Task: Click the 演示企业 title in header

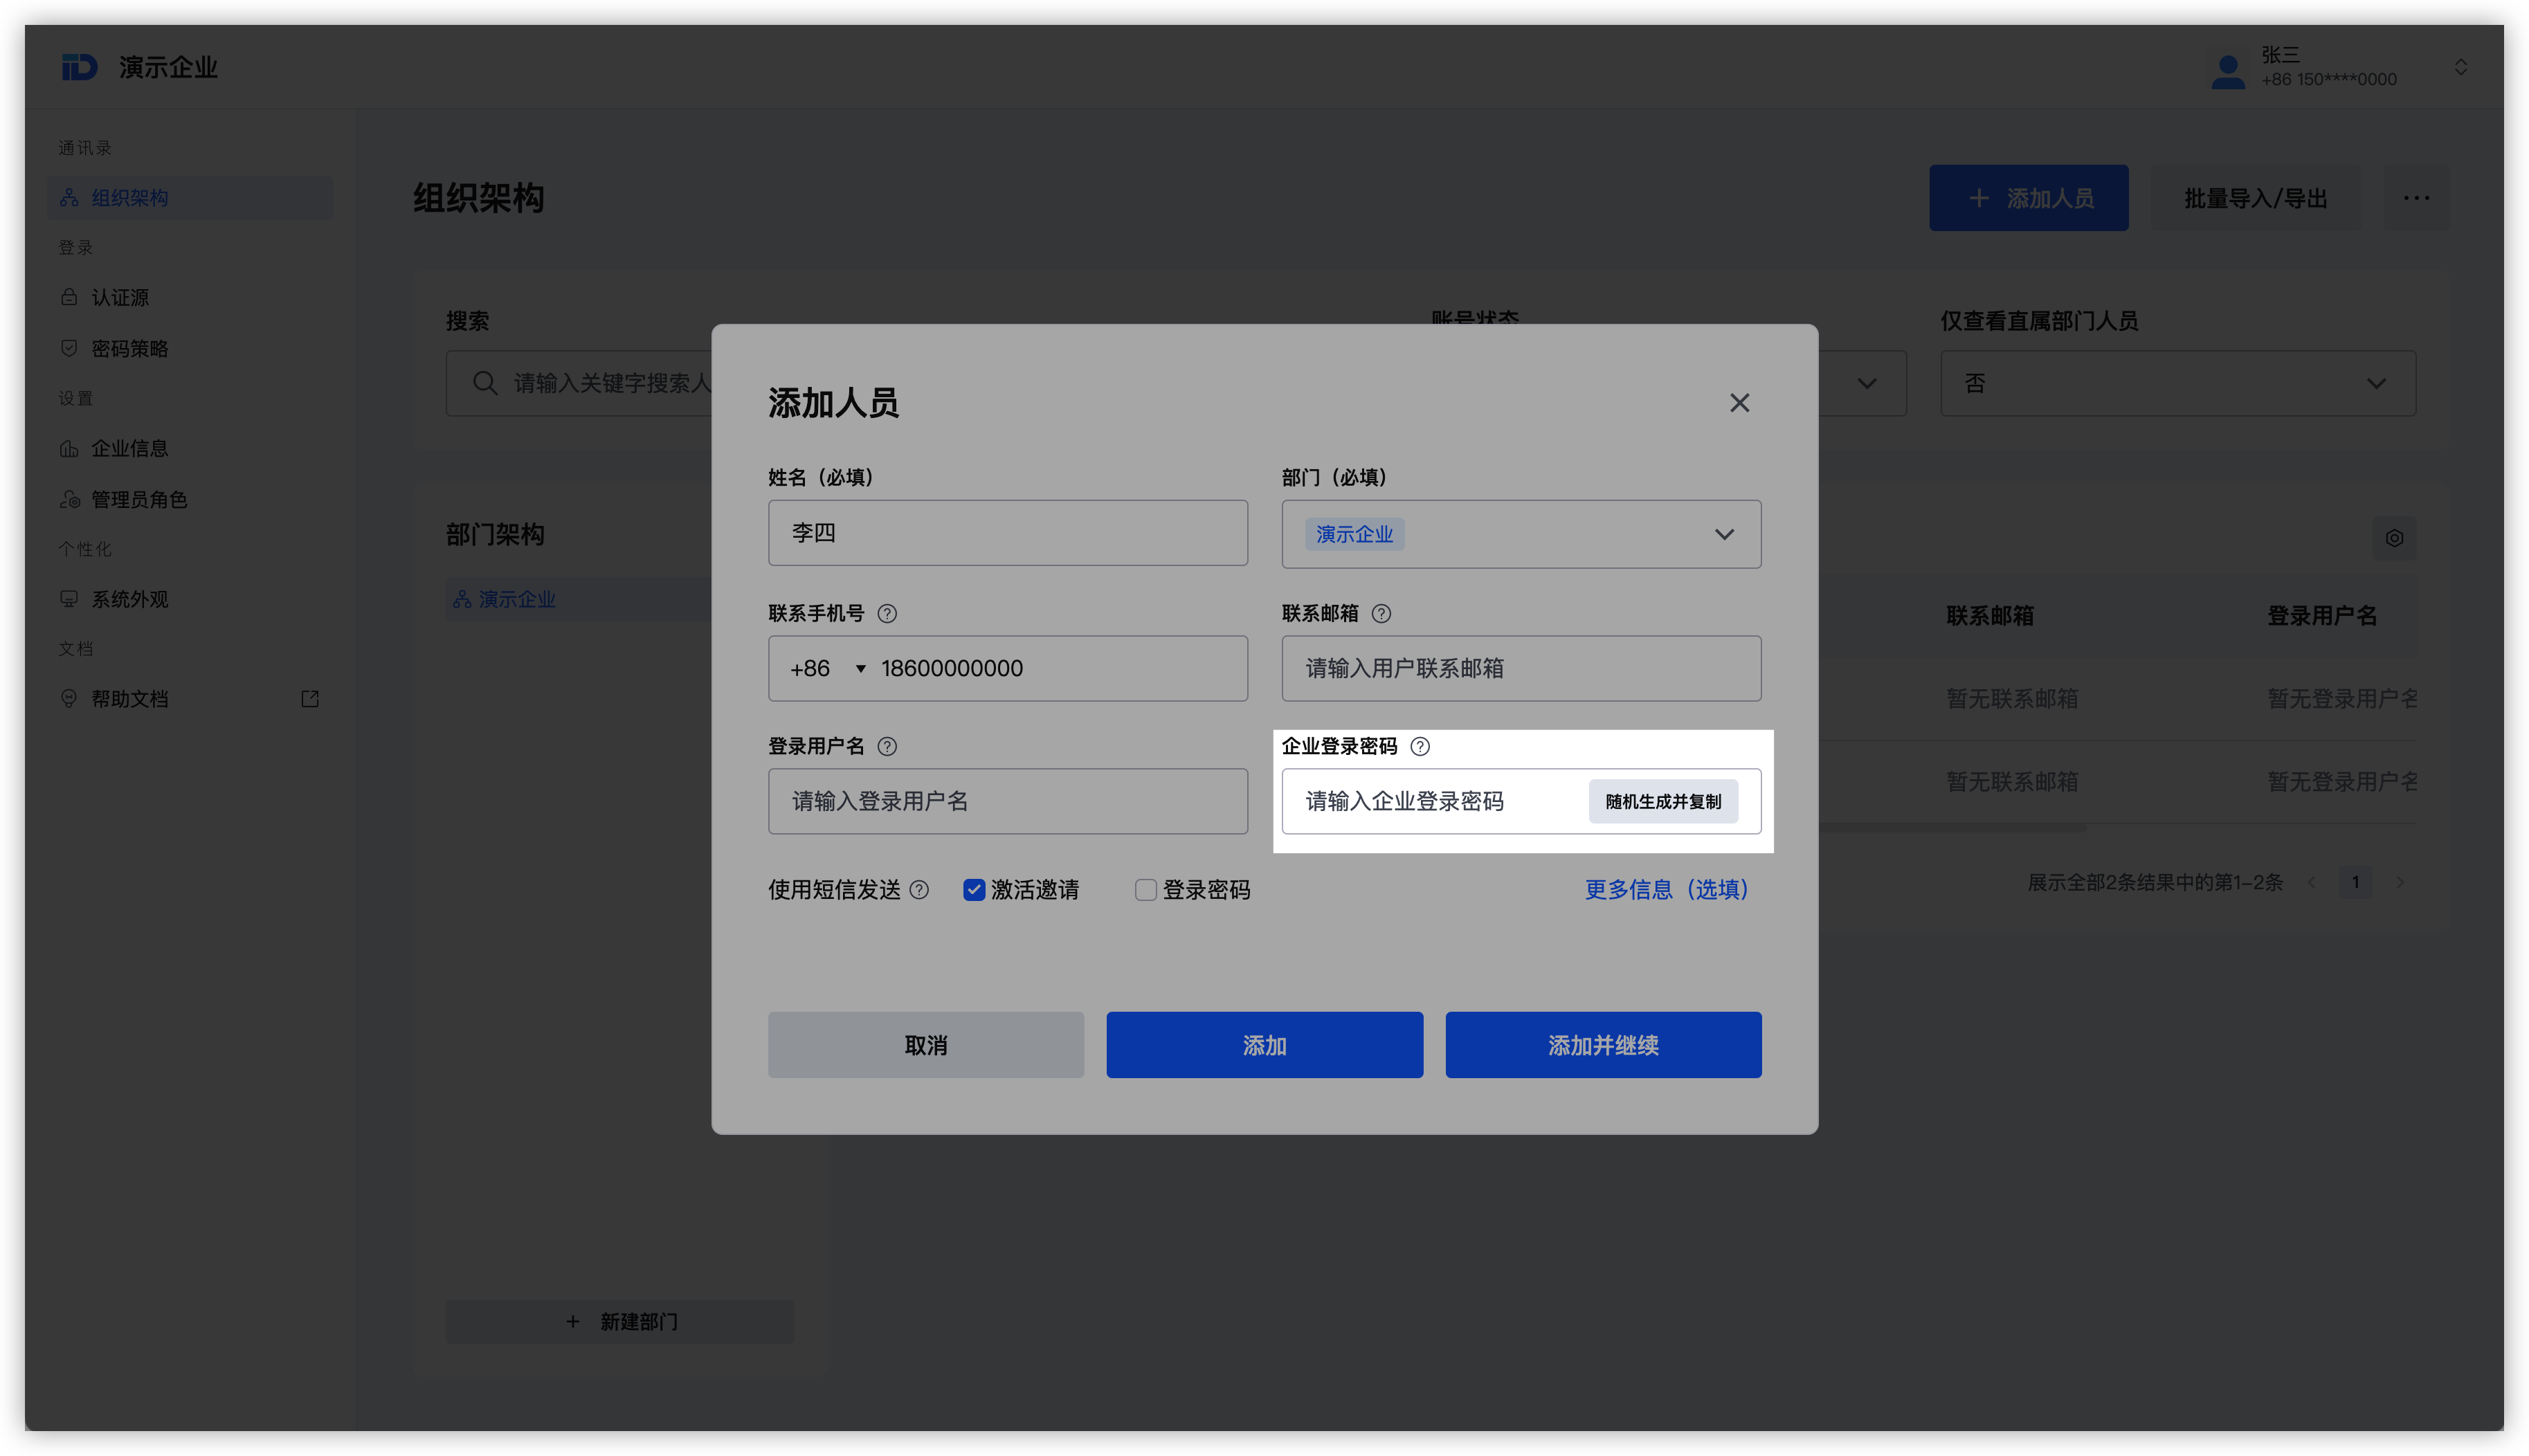Action: pos(168,67)
